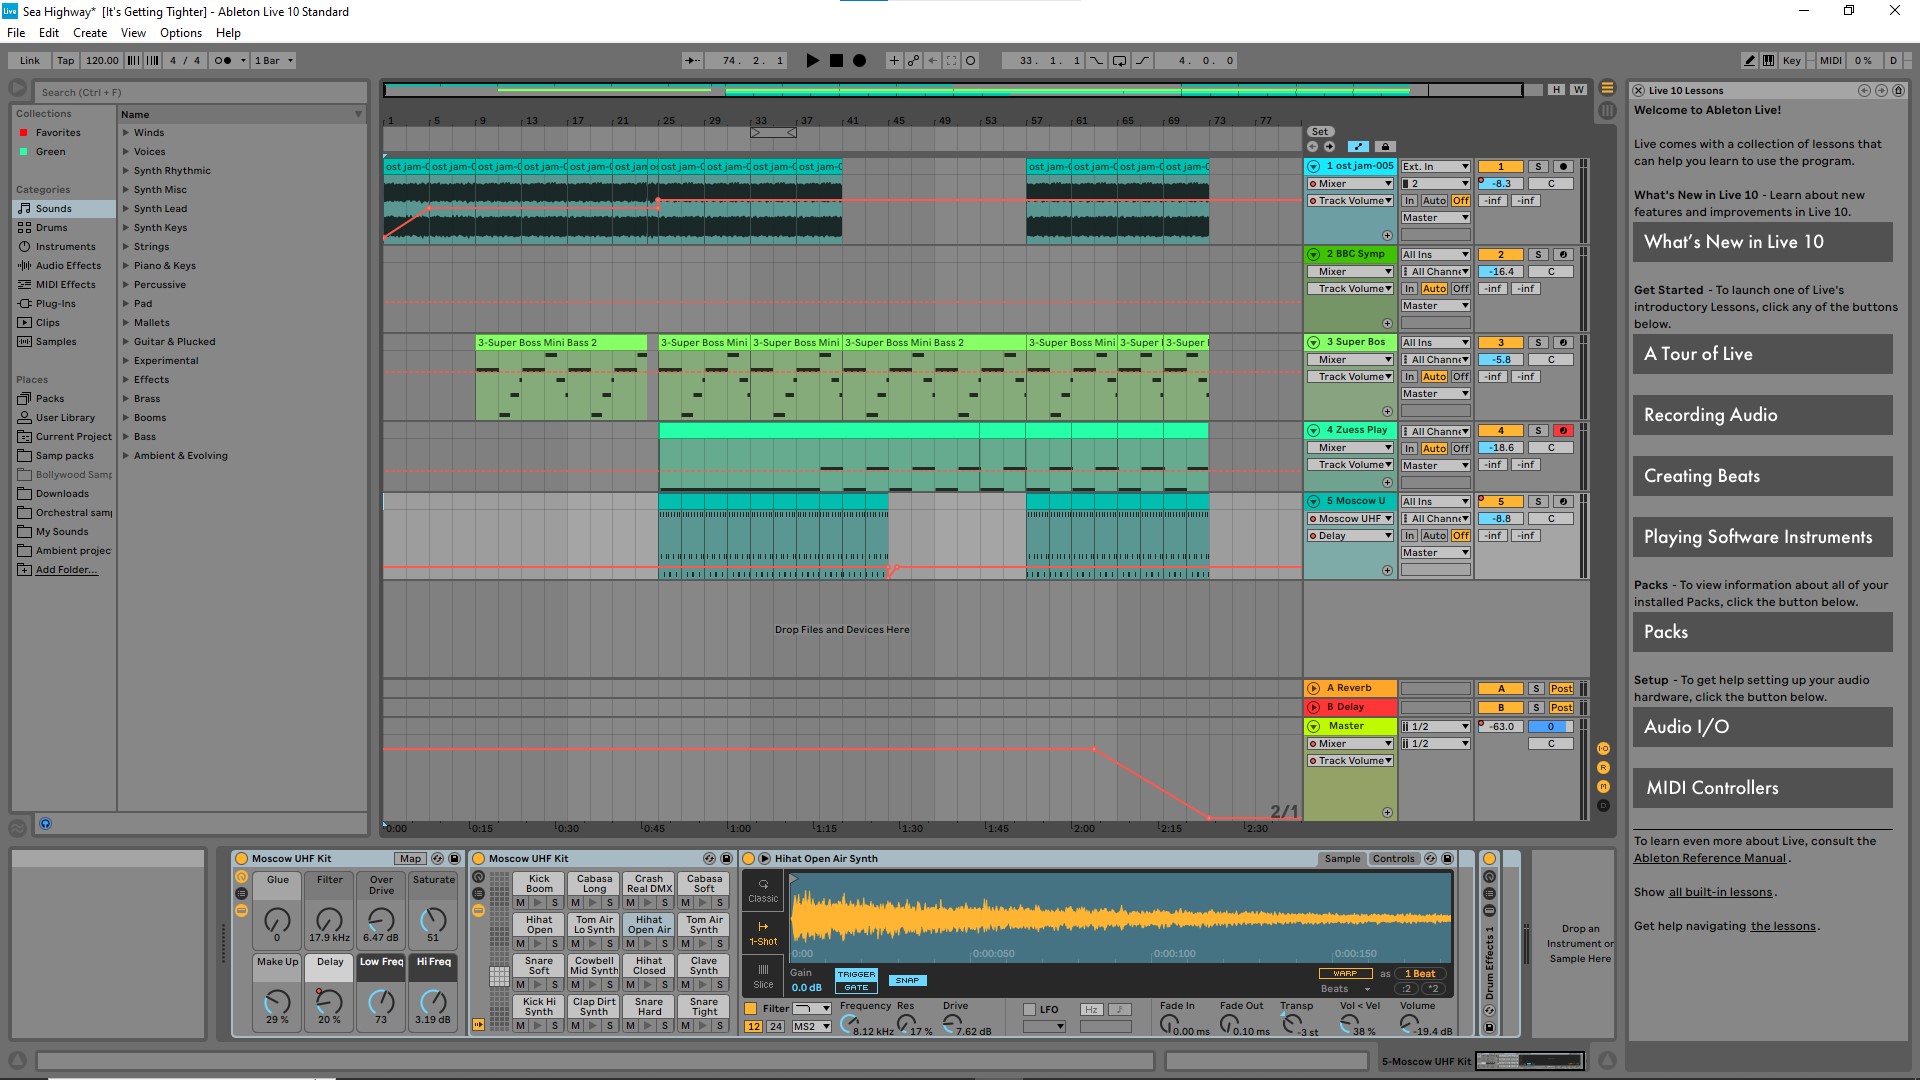Click the metronome toggle button
This screenshot has width=1920, height=1080.
click(x=223, y=61)
